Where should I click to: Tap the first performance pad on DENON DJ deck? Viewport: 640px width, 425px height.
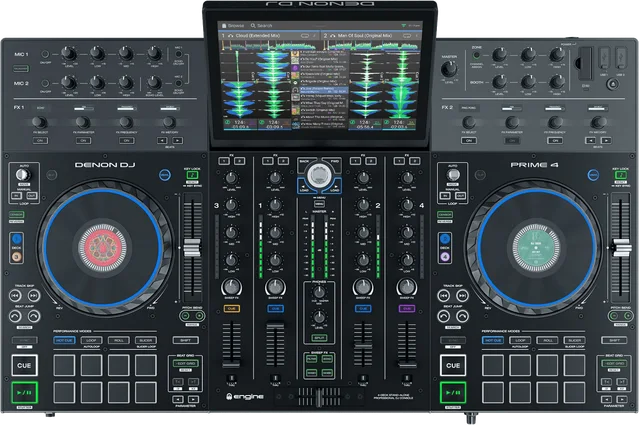point(64,365)
